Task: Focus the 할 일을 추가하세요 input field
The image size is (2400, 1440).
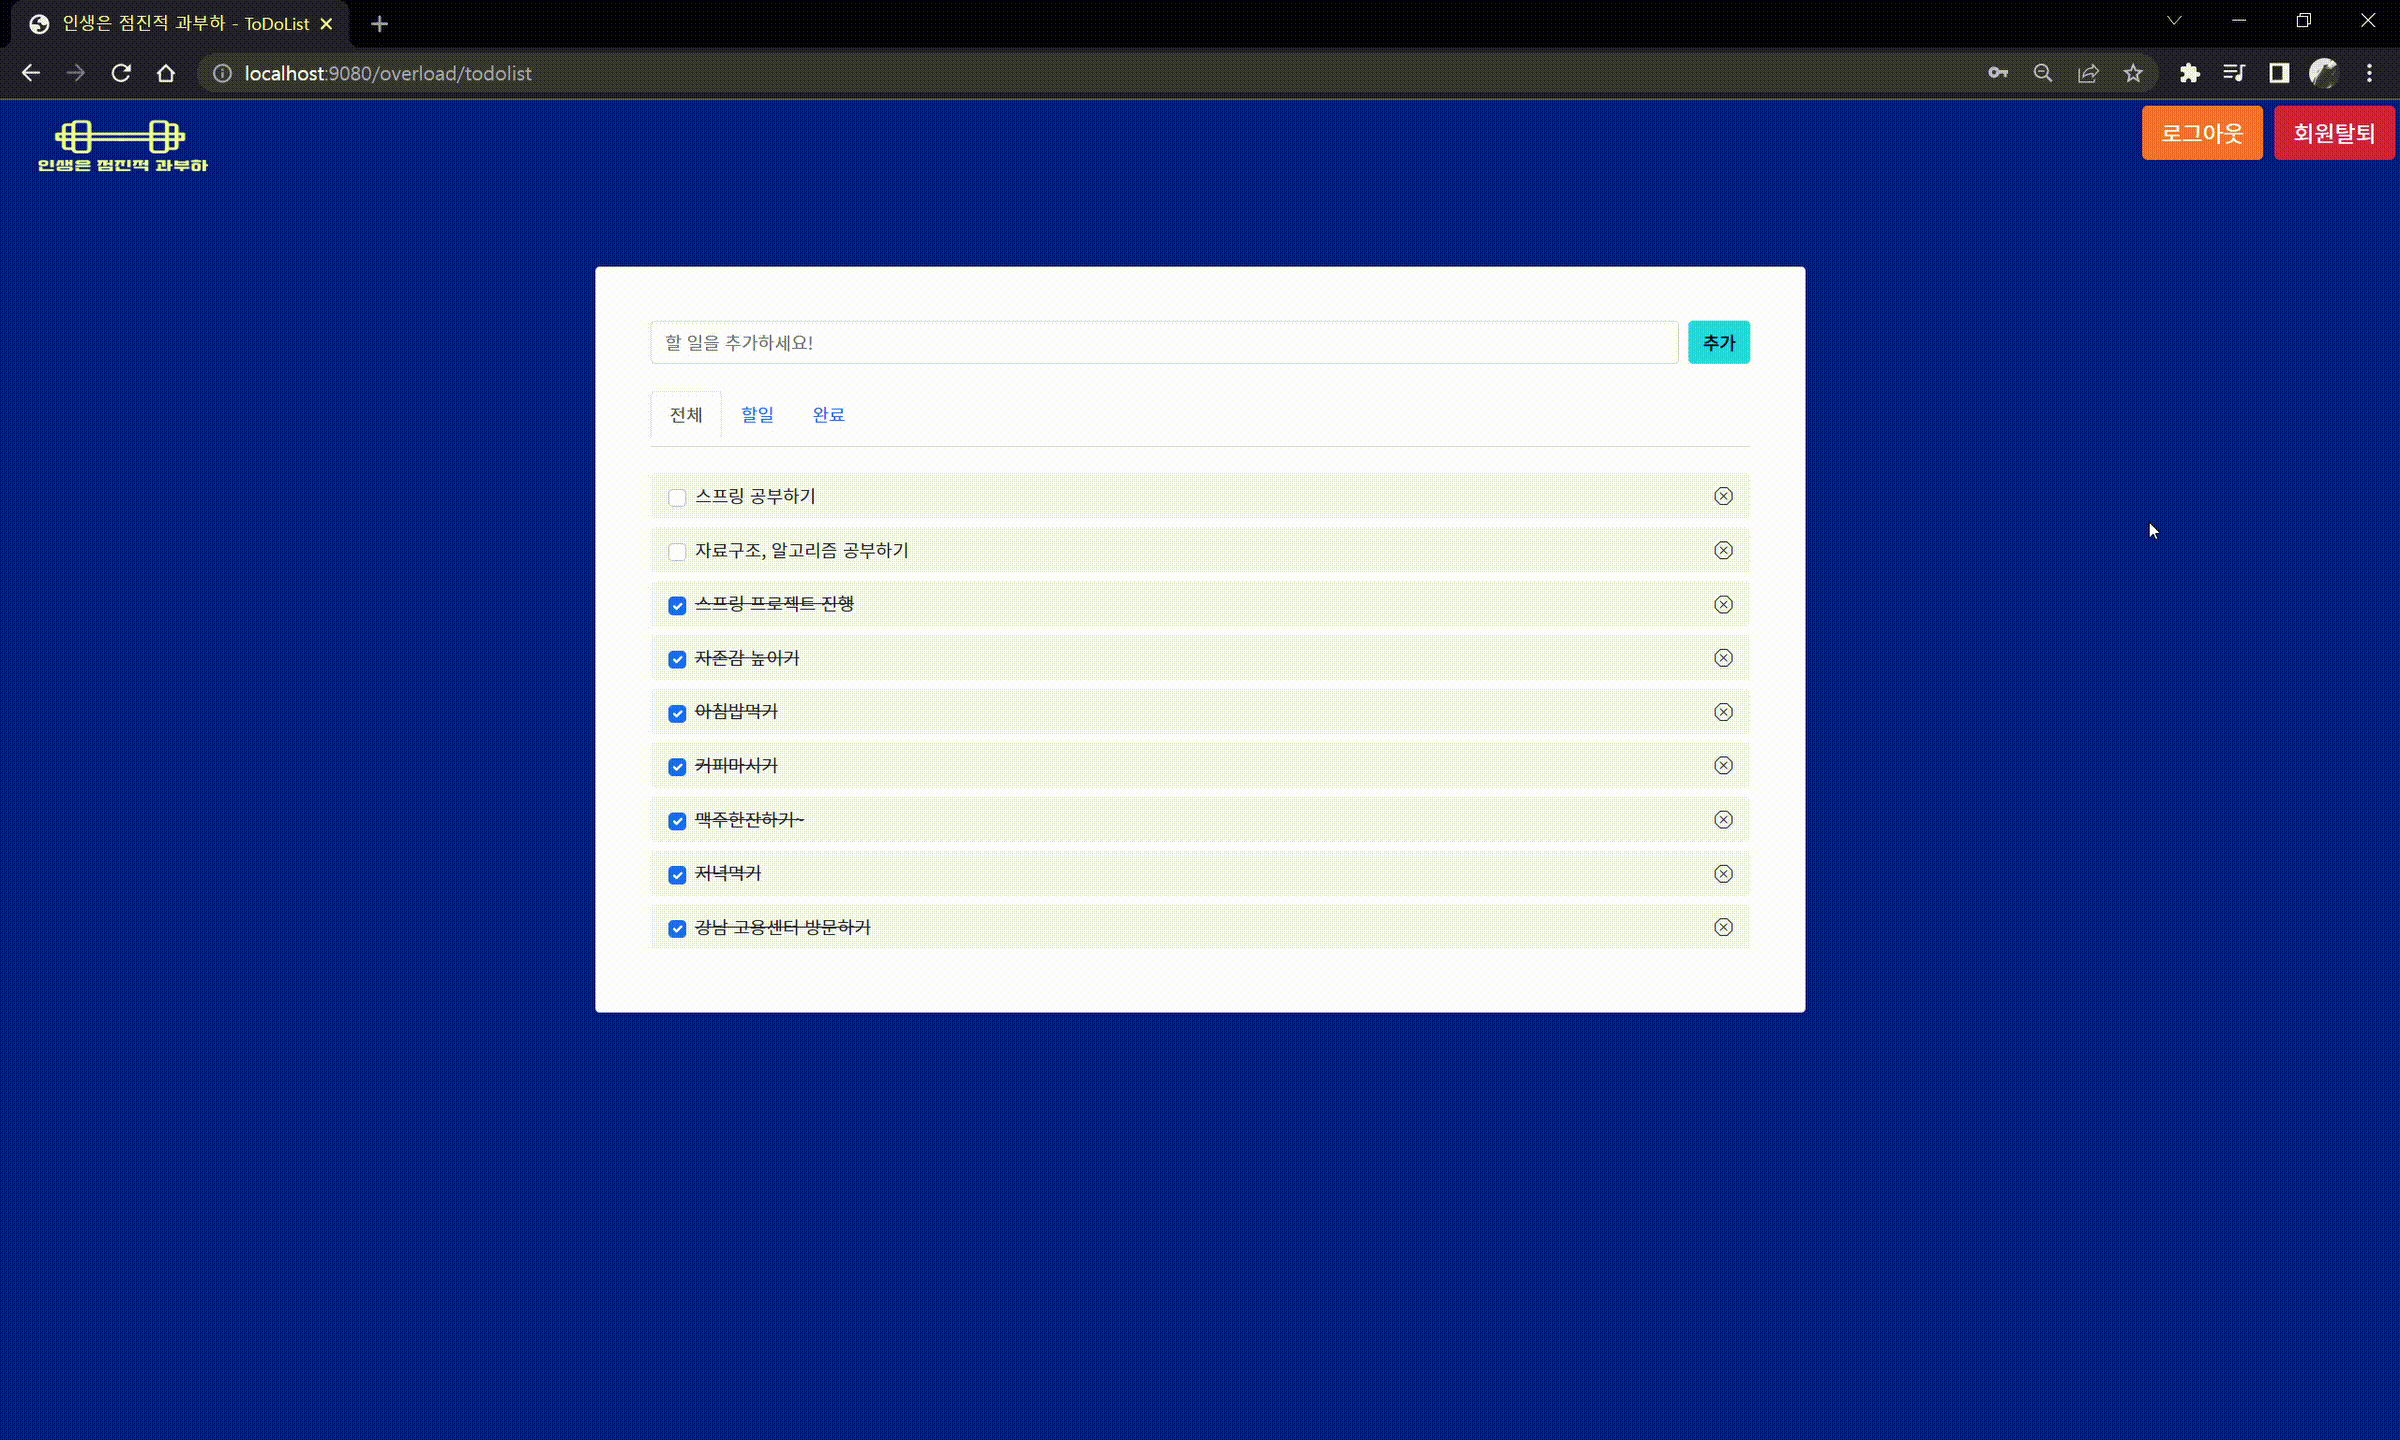Action: [1163, 343]
